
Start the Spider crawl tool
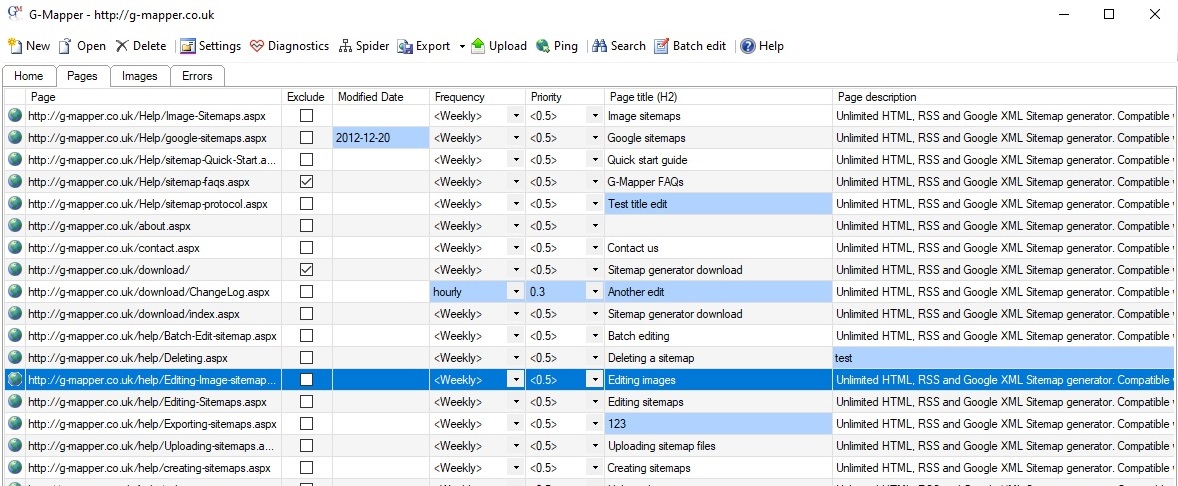(x=346, y=46)
